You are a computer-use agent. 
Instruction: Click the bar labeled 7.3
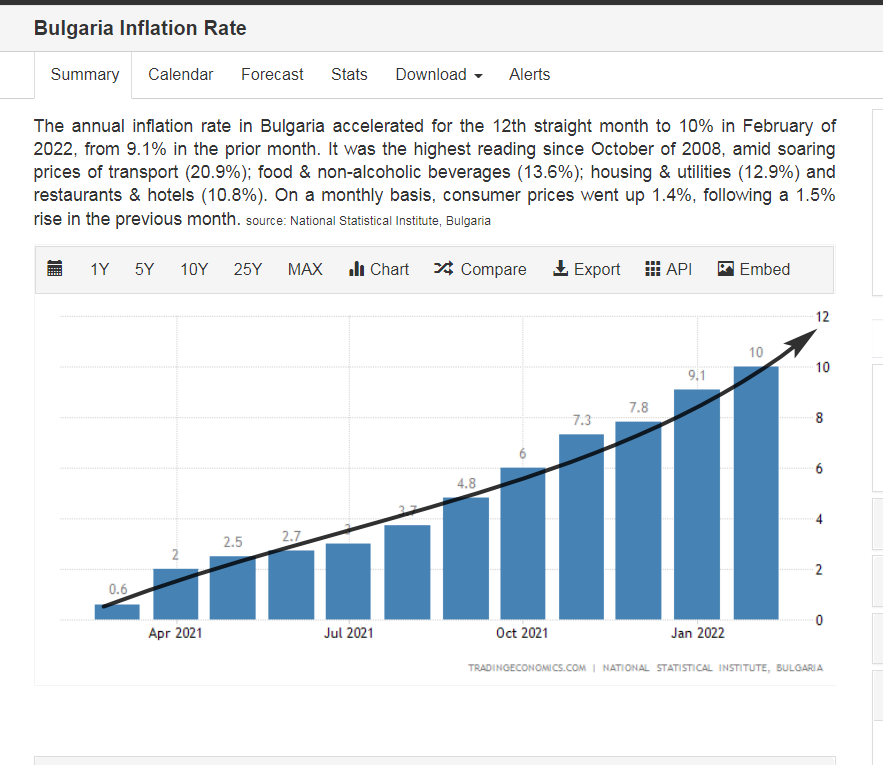tap(581, 527)
